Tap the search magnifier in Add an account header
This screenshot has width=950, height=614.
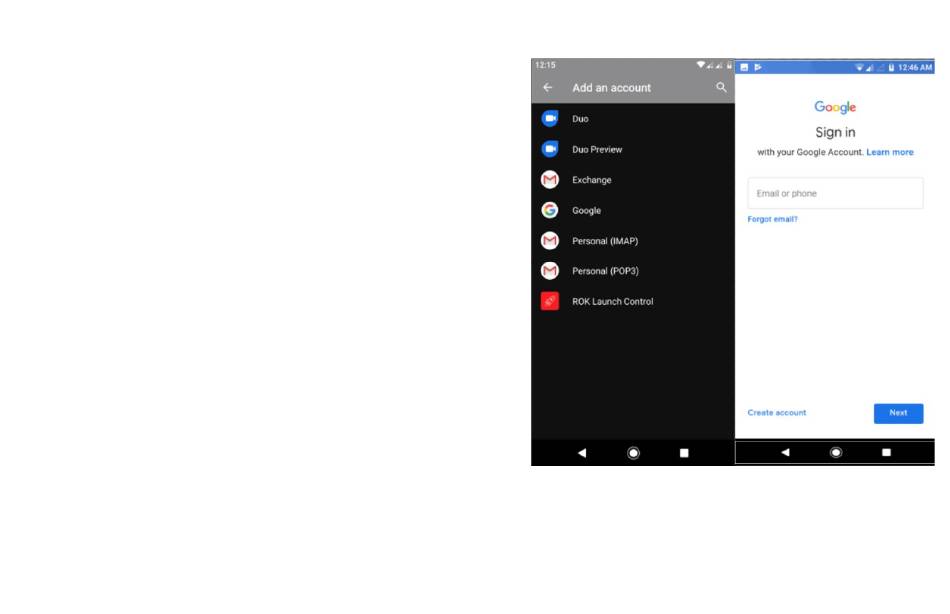click(x=721, y=88)
